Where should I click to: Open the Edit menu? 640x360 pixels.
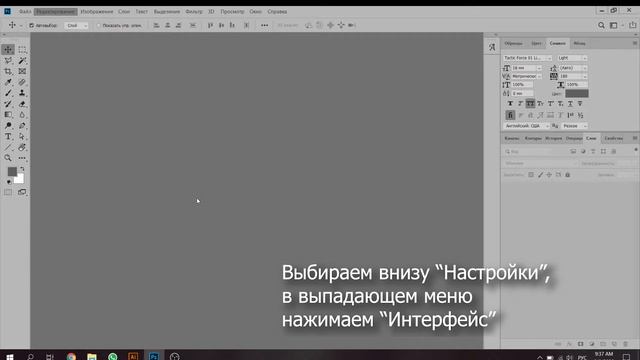click(56, 12)
